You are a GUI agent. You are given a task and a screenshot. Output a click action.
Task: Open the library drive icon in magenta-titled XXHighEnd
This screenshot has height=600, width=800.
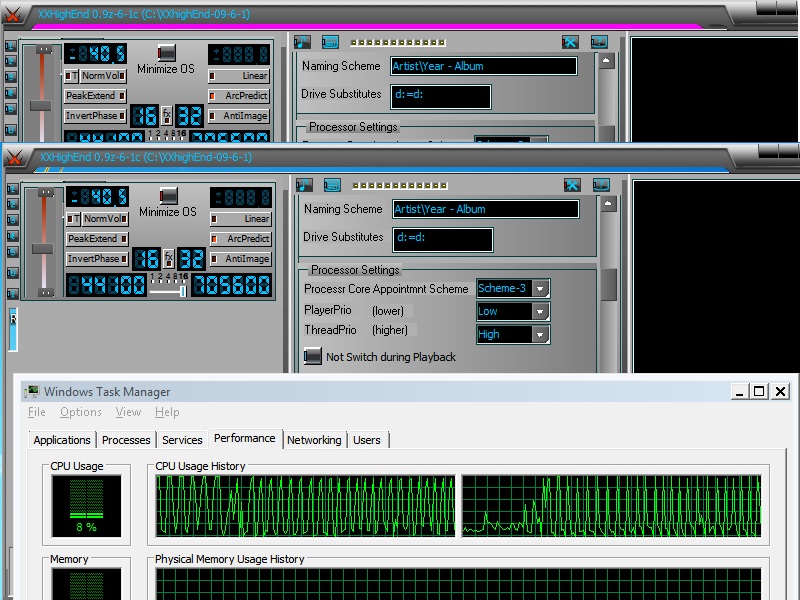click(330, 42)
